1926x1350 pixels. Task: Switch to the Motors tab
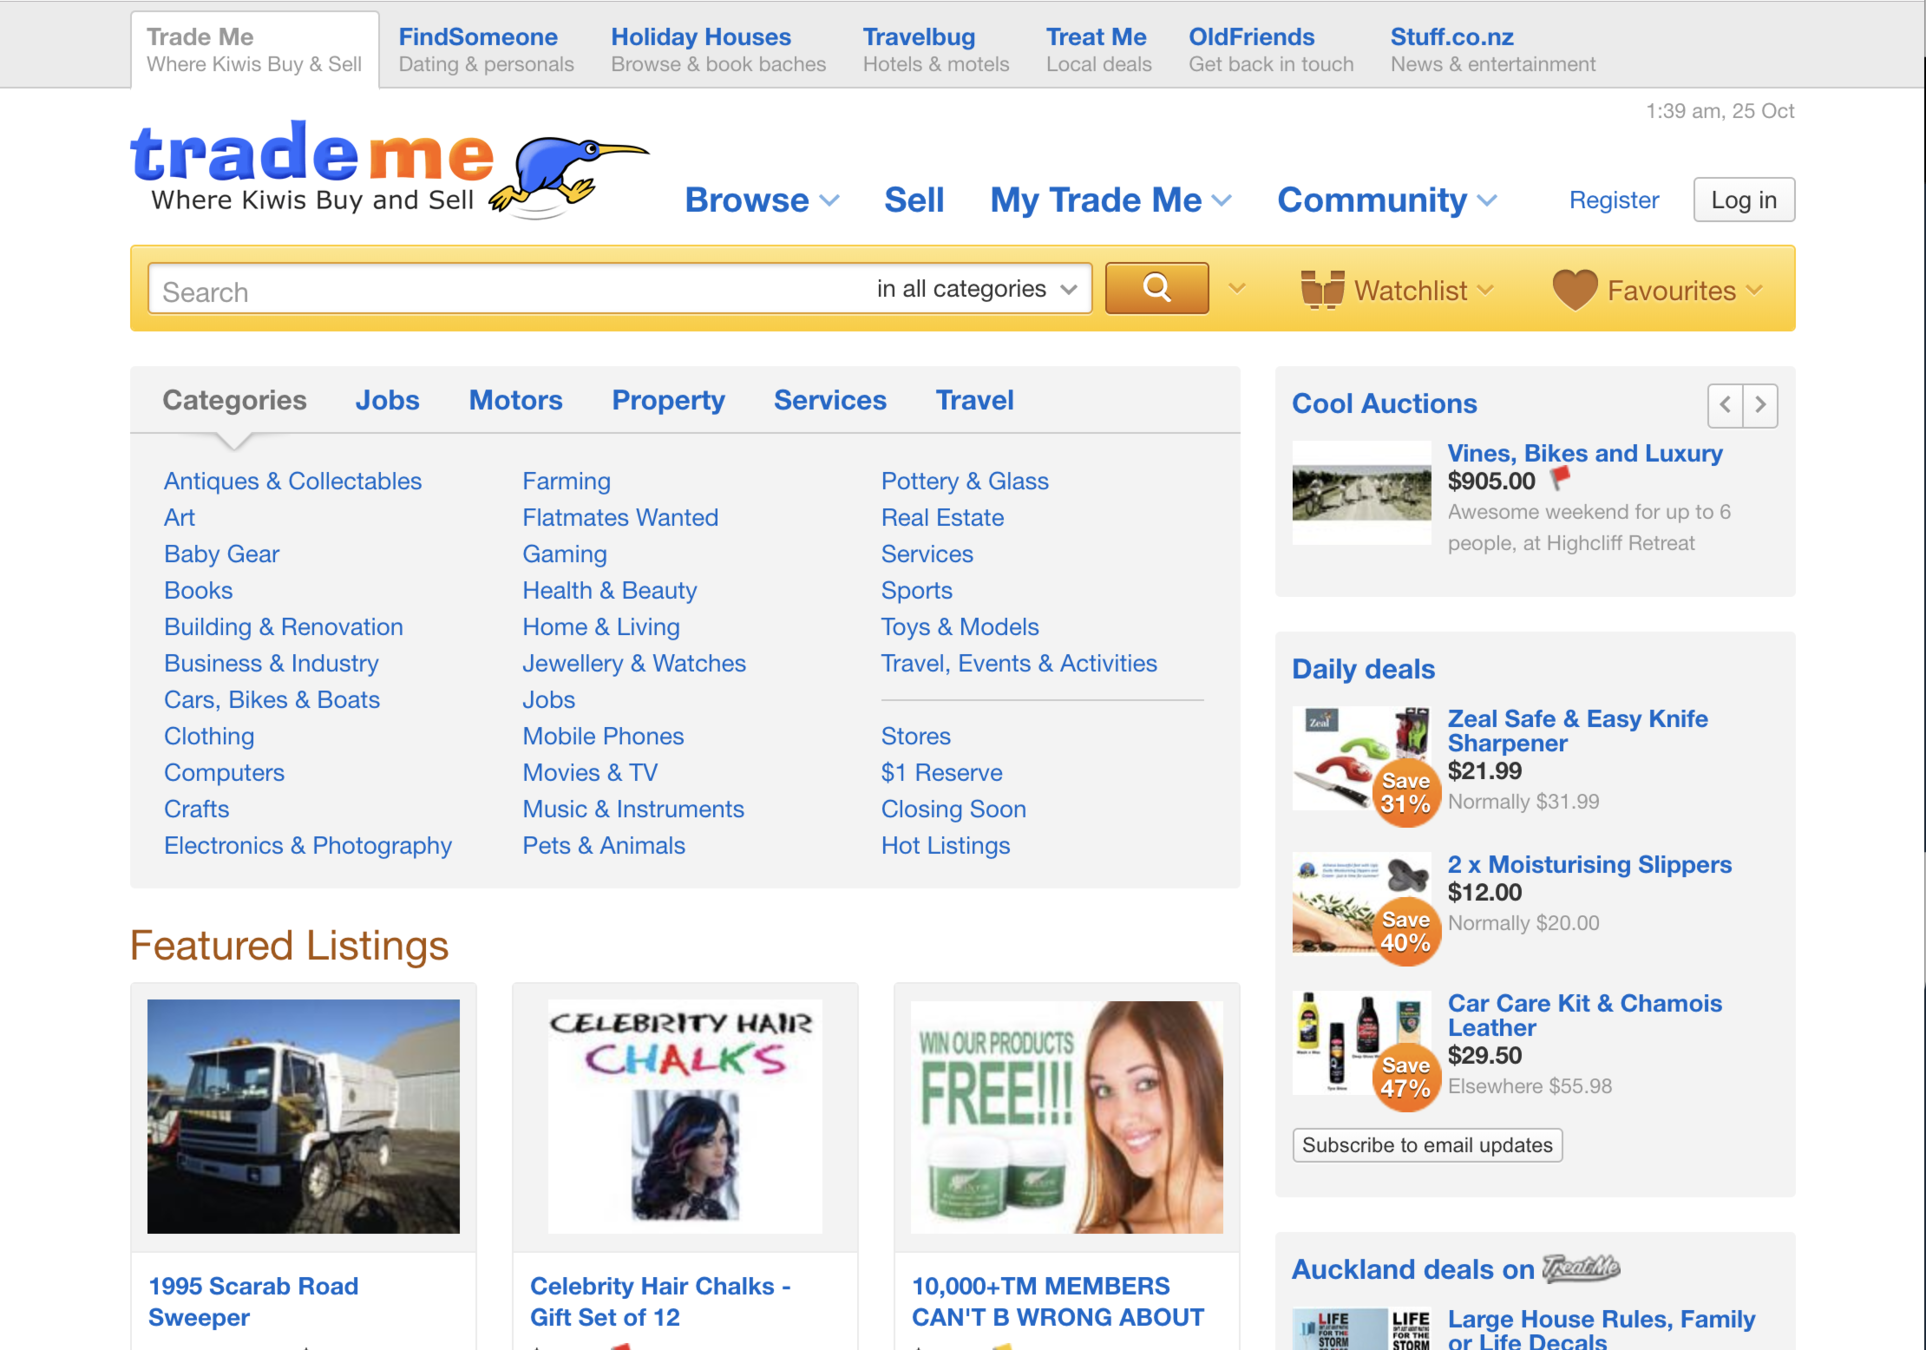point(516,400)
